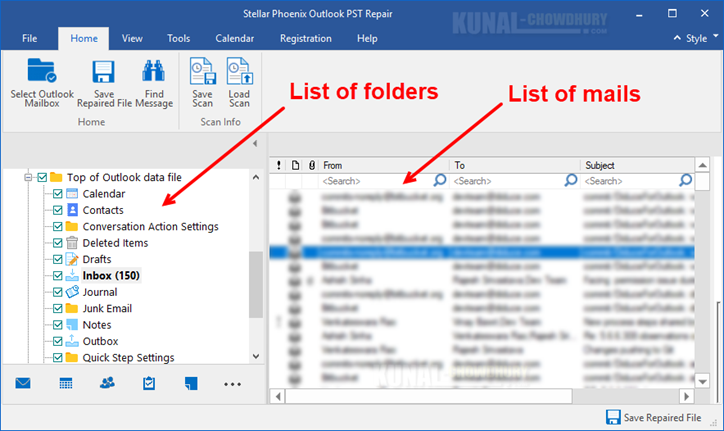Switch to the View tab
724x431 pixels.
[x=132, y=38]
